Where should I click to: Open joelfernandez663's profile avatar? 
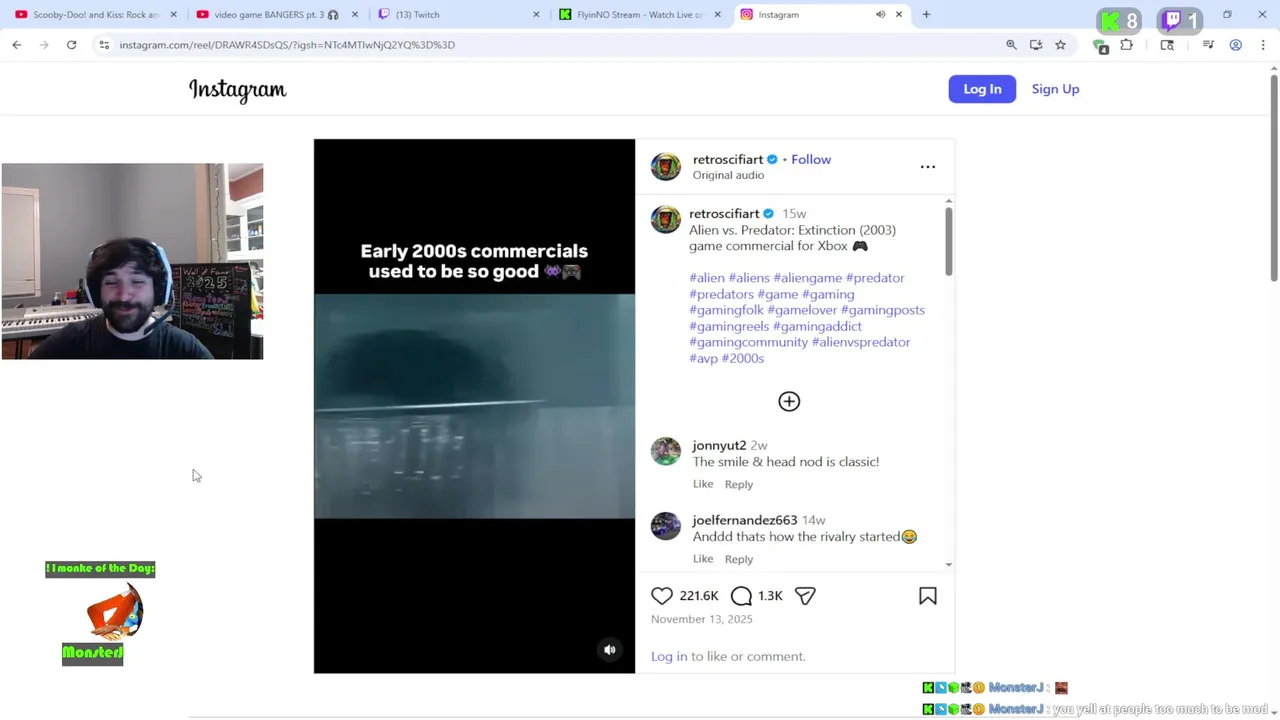click(666, 526)
